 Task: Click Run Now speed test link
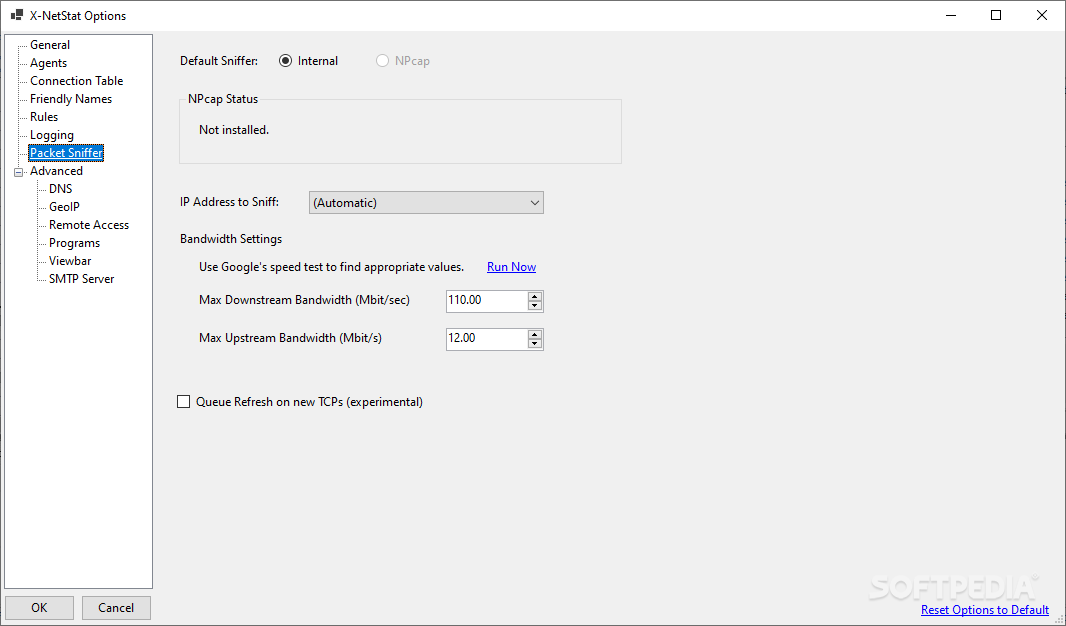[511, 267]
